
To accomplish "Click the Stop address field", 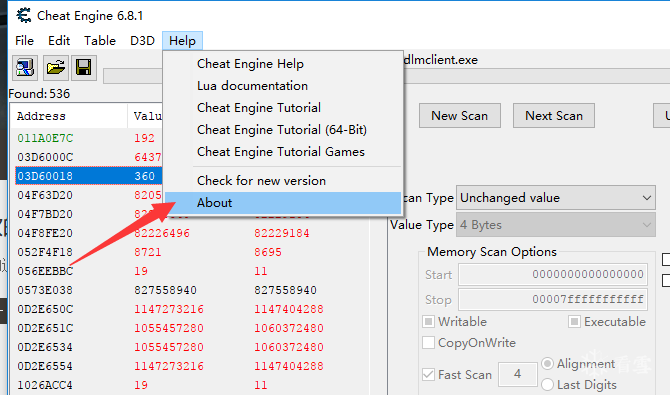I will [553, 299].
